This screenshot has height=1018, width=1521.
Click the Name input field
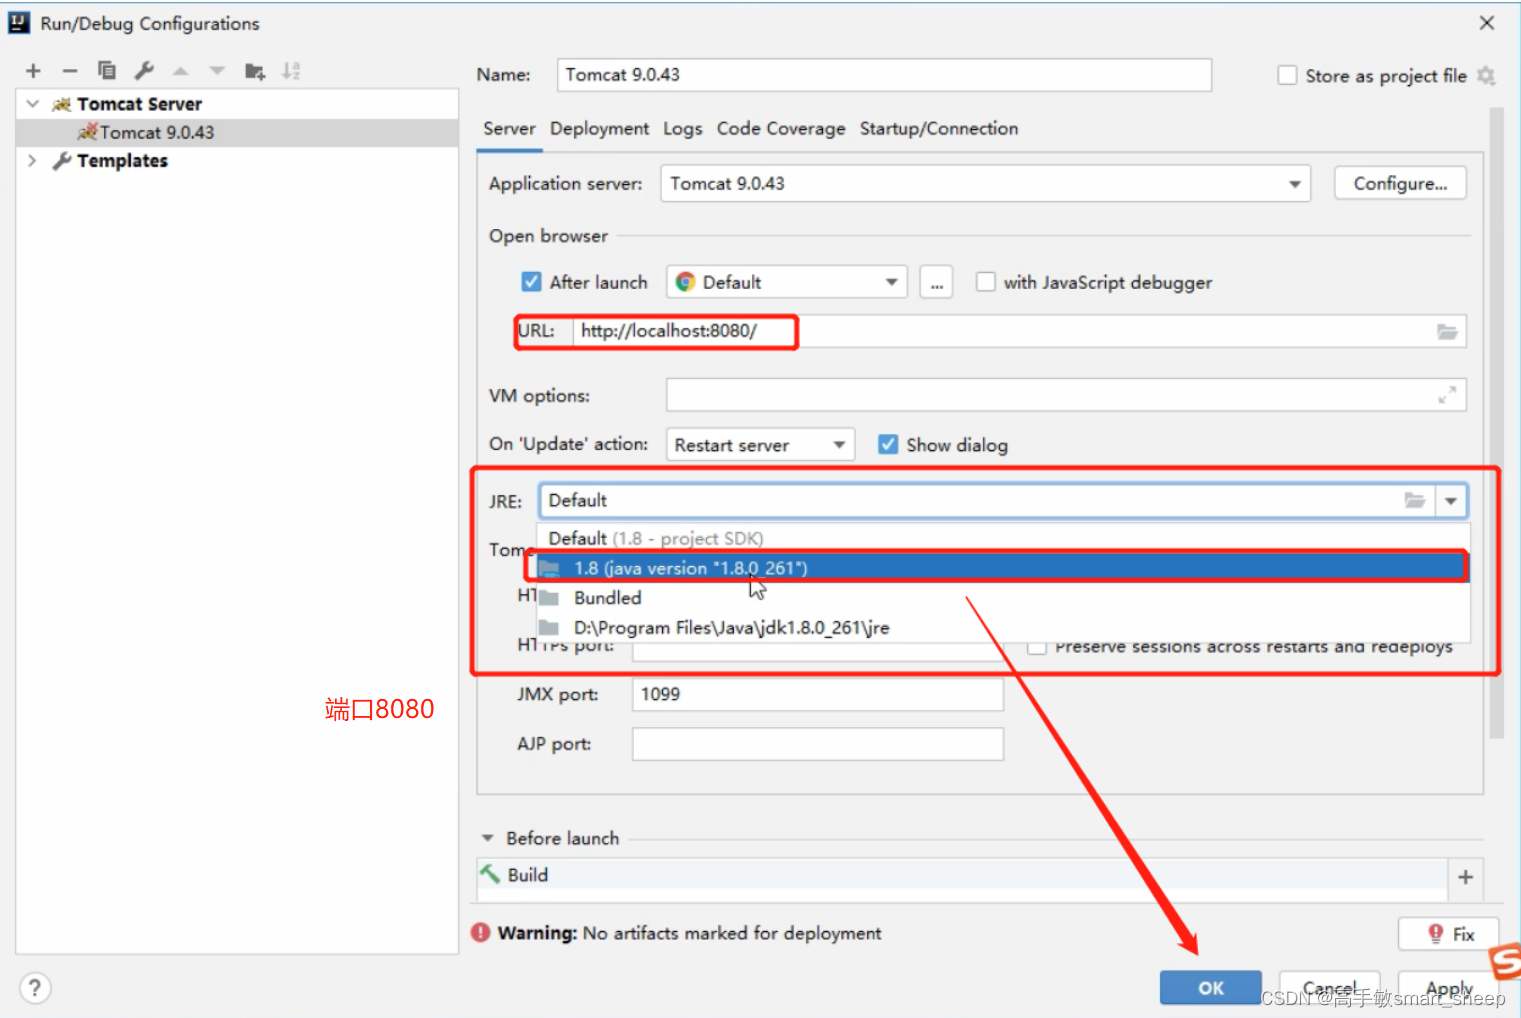tap(884, 75)
